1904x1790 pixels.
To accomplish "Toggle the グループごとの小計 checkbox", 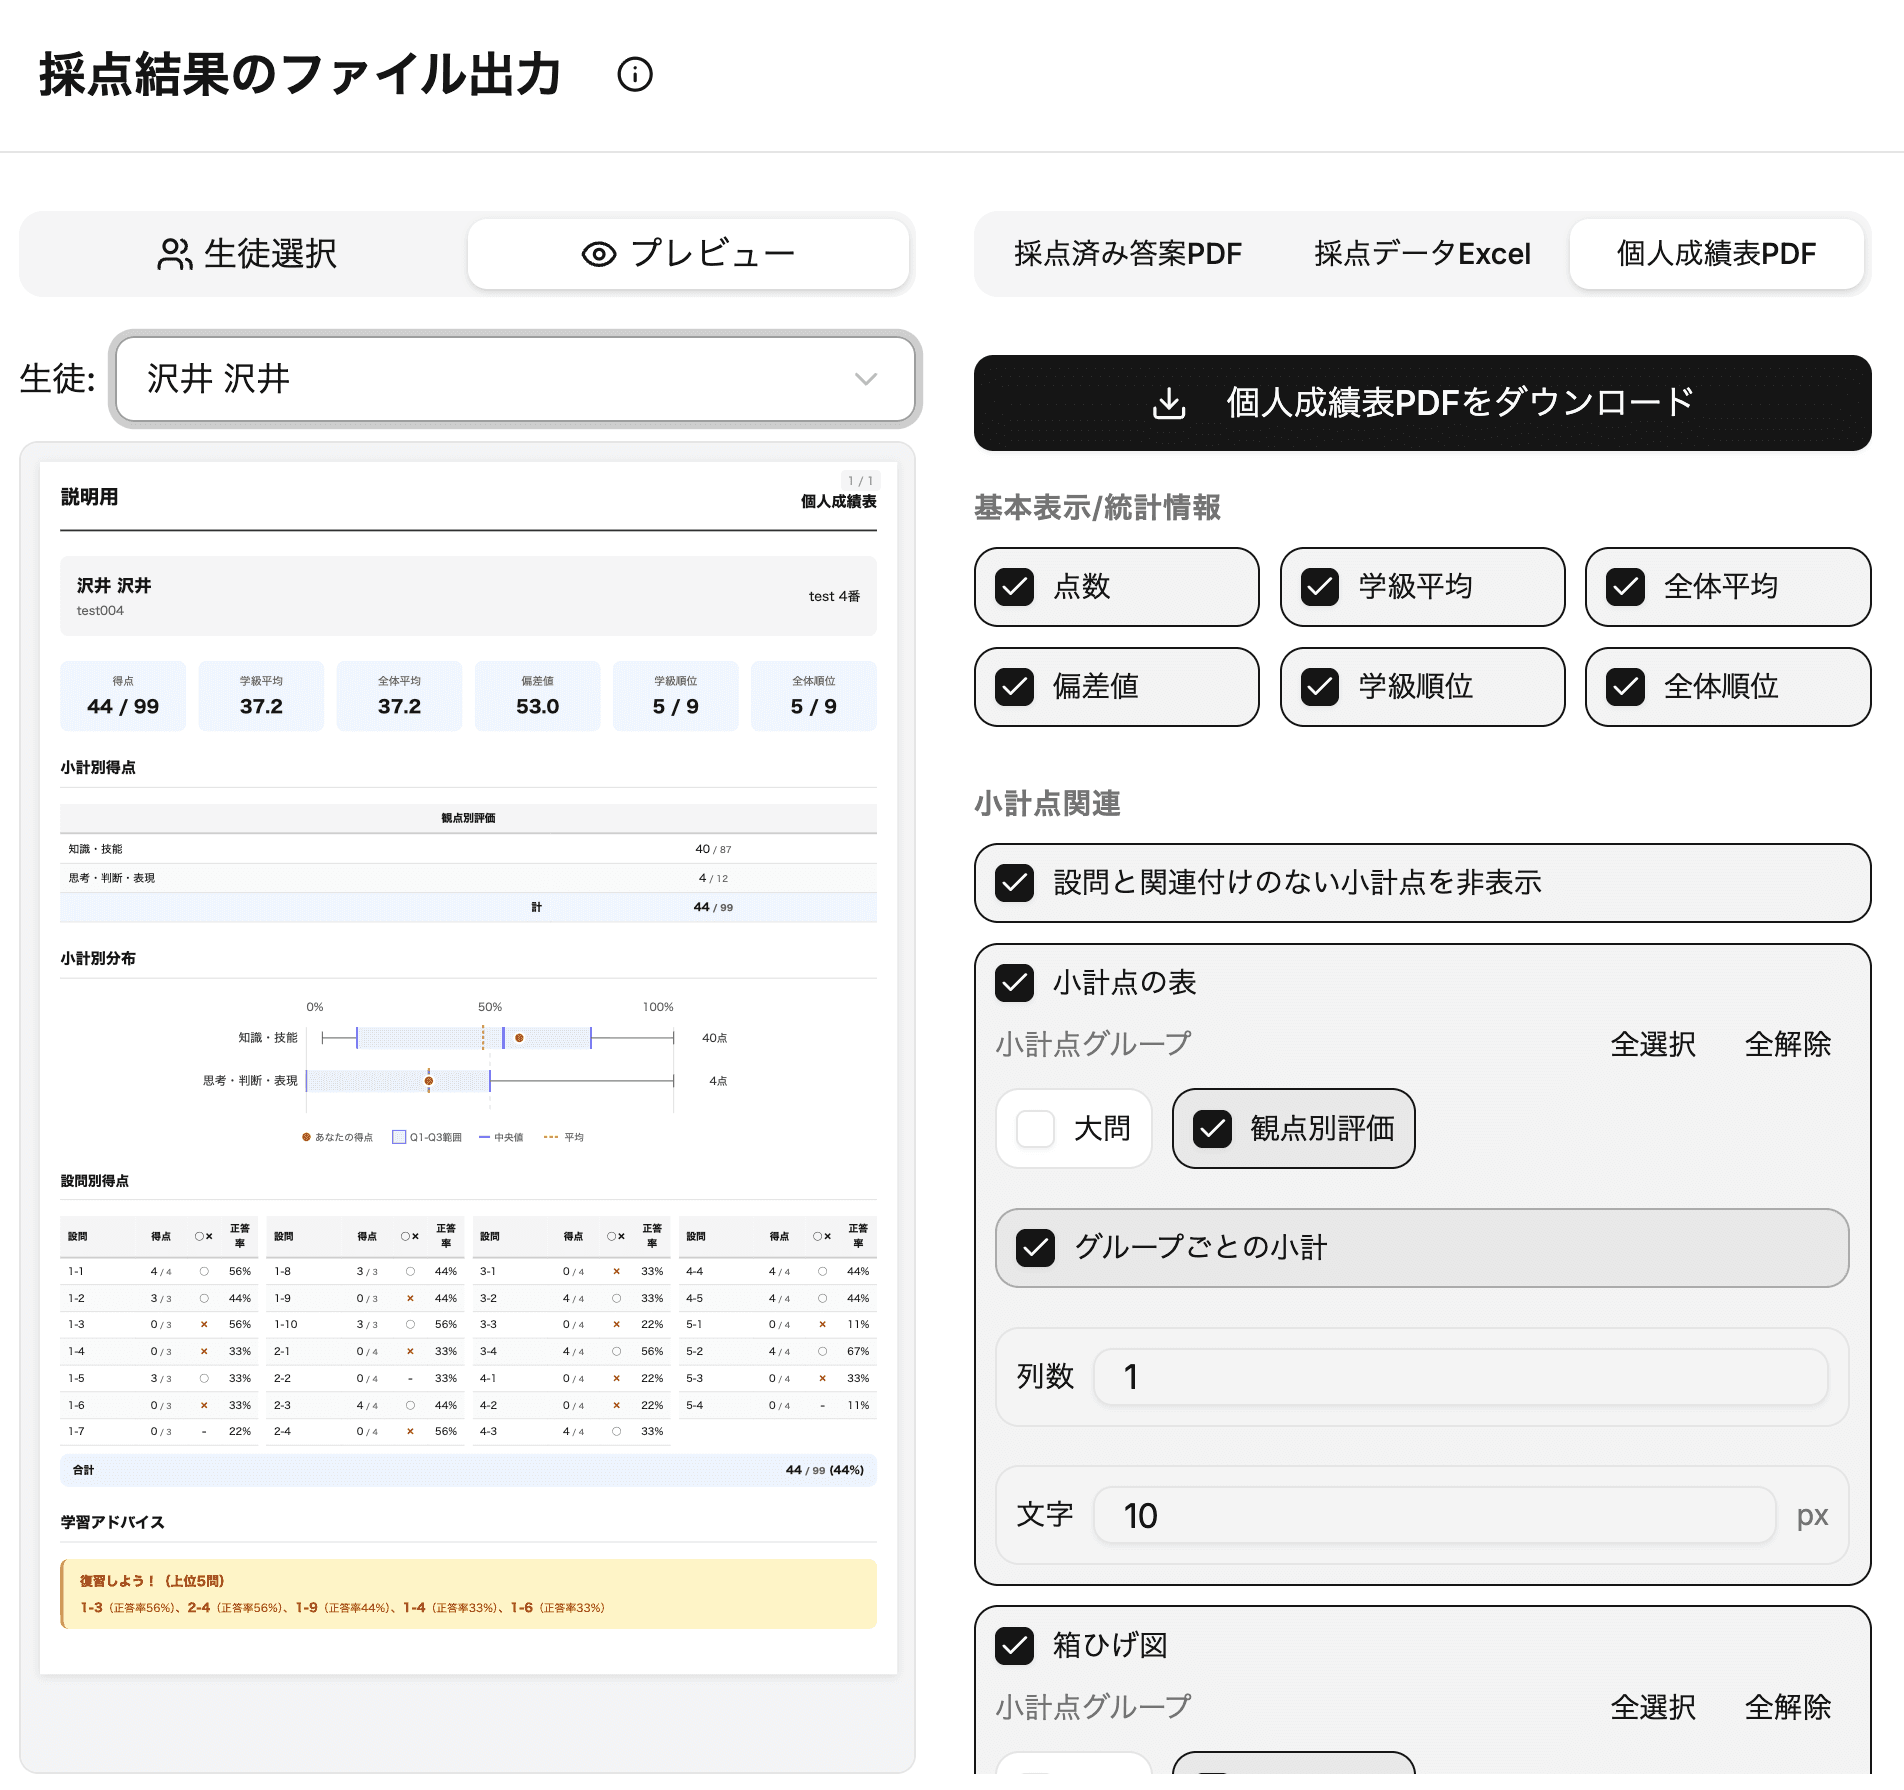I will (1036, 1247).
